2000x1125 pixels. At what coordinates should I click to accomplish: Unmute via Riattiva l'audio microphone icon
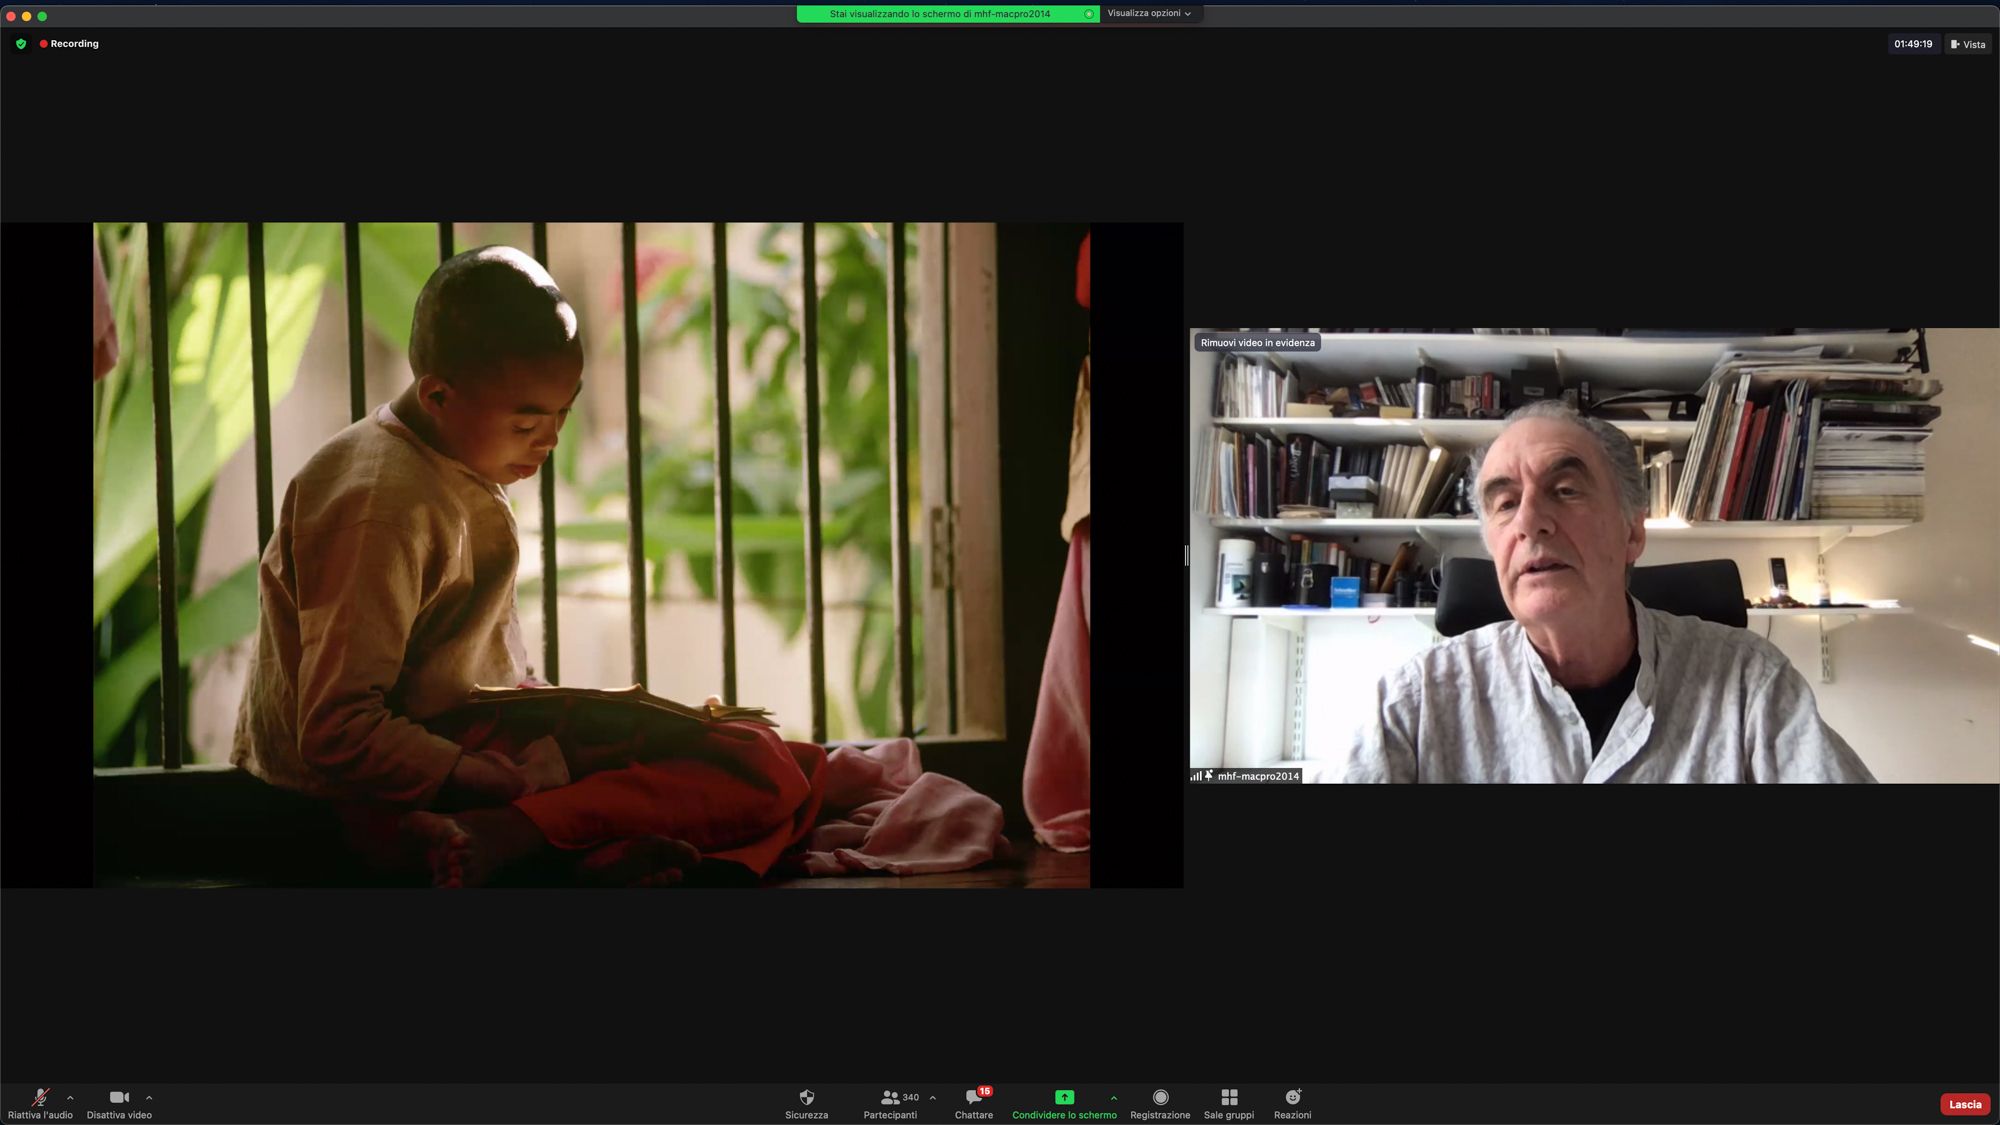[x=40, y=1103]
